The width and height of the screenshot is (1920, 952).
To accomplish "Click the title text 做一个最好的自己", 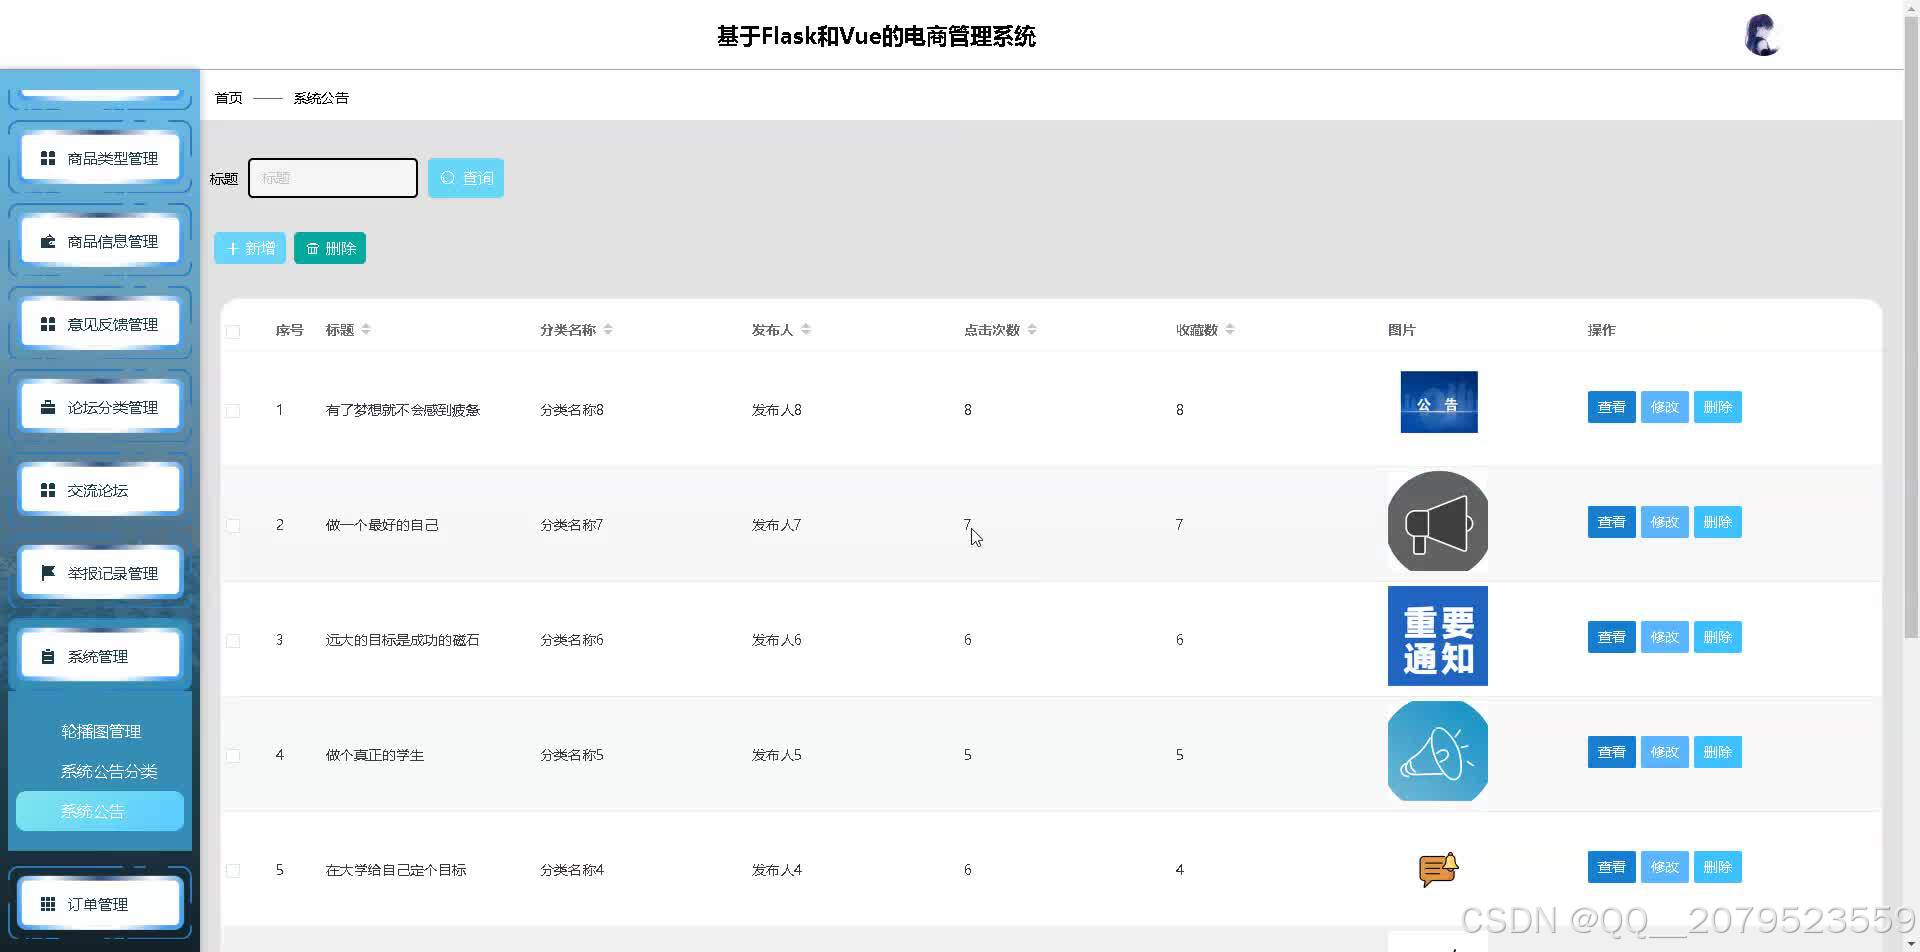I will [x=382, y=525].
